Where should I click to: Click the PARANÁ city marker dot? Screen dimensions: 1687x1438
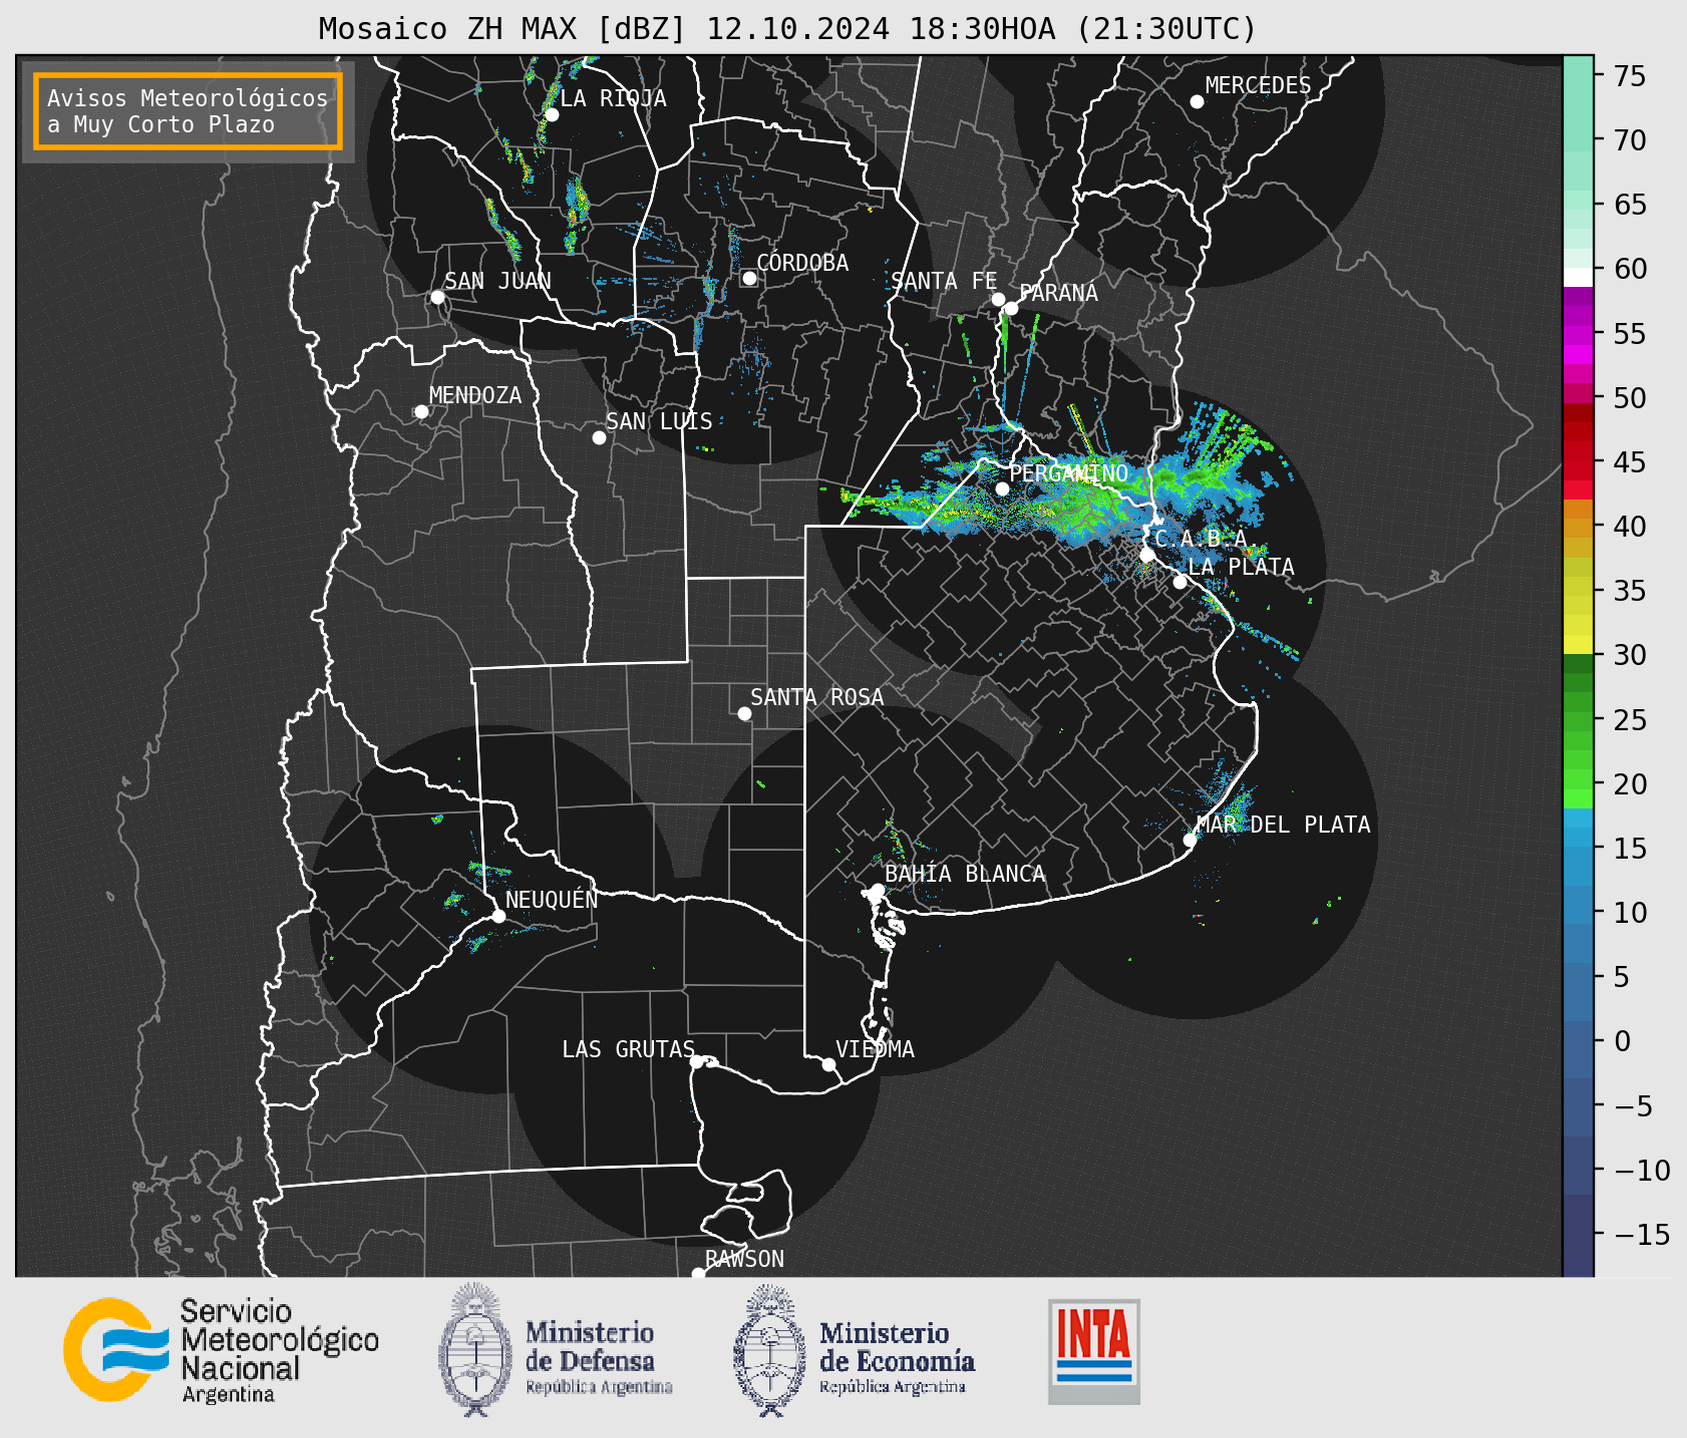pyautogui.click(x=1011, y=308)
